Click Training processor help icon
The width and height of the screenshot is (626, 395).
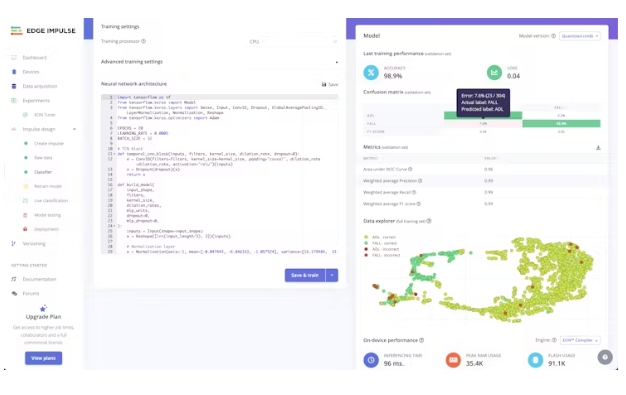[144, 41]
